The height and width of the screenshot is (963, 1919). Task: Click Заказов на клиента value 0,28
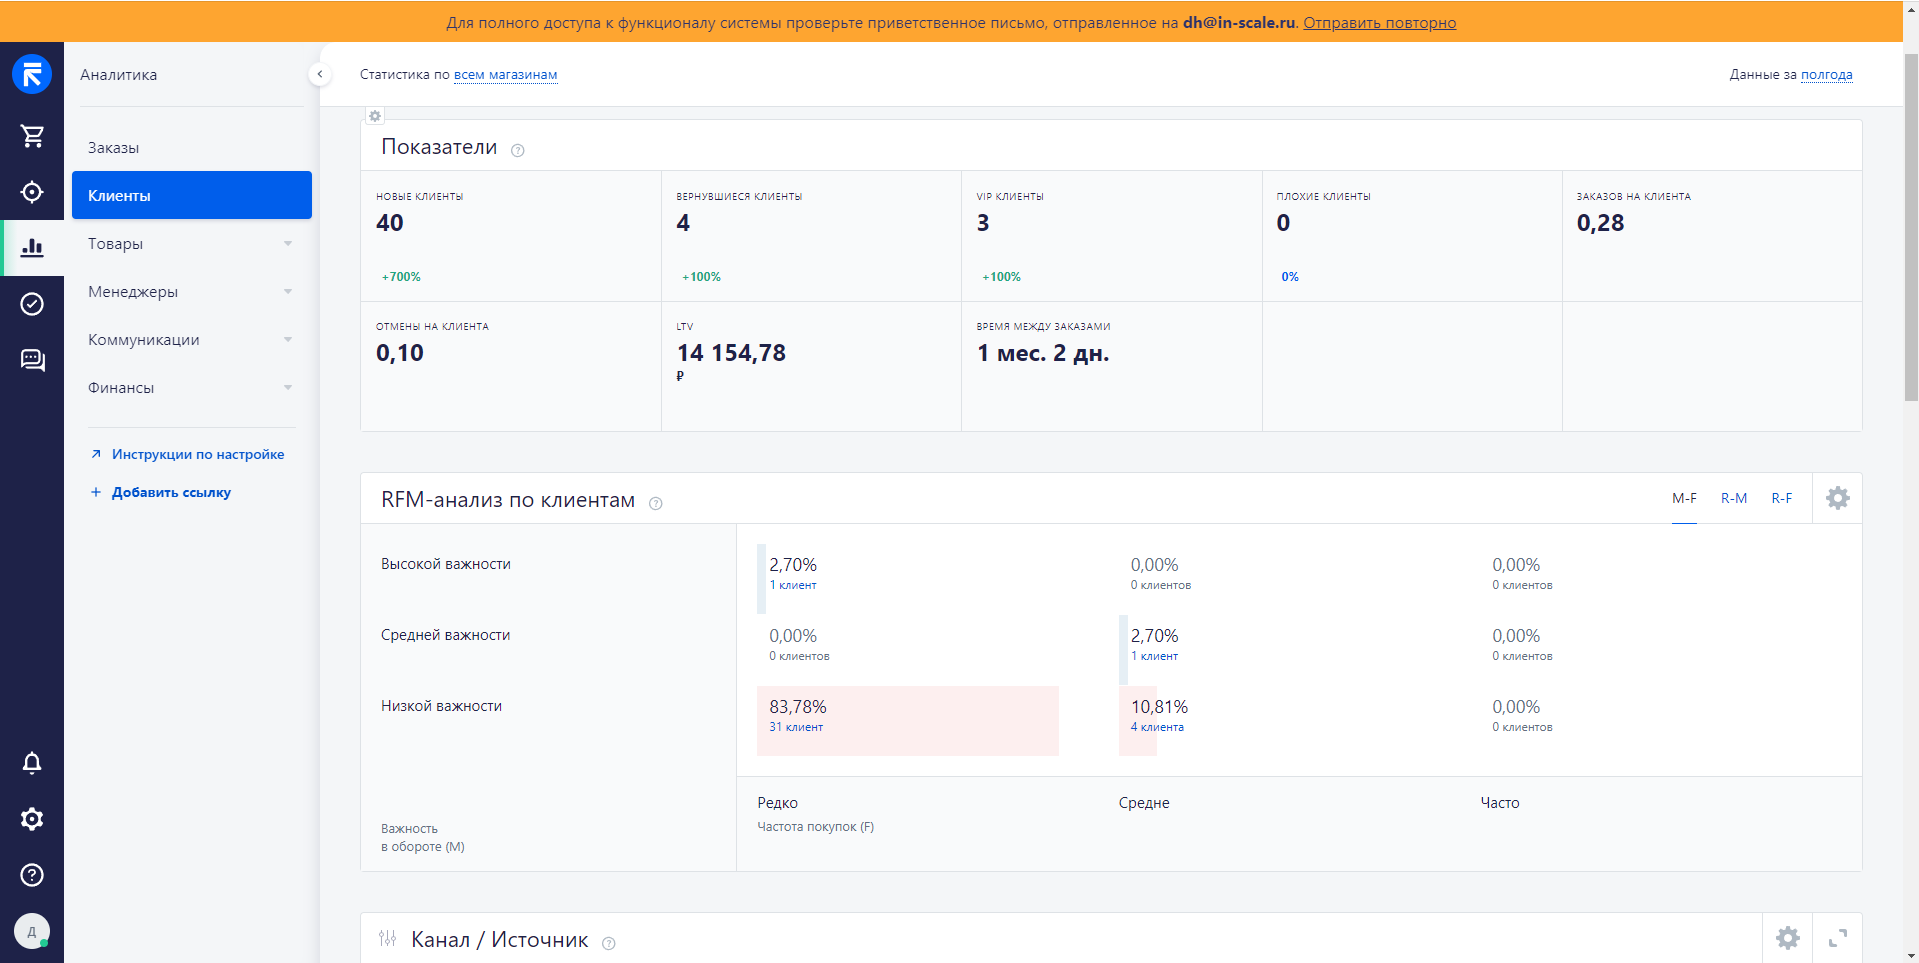point(1601,223)
